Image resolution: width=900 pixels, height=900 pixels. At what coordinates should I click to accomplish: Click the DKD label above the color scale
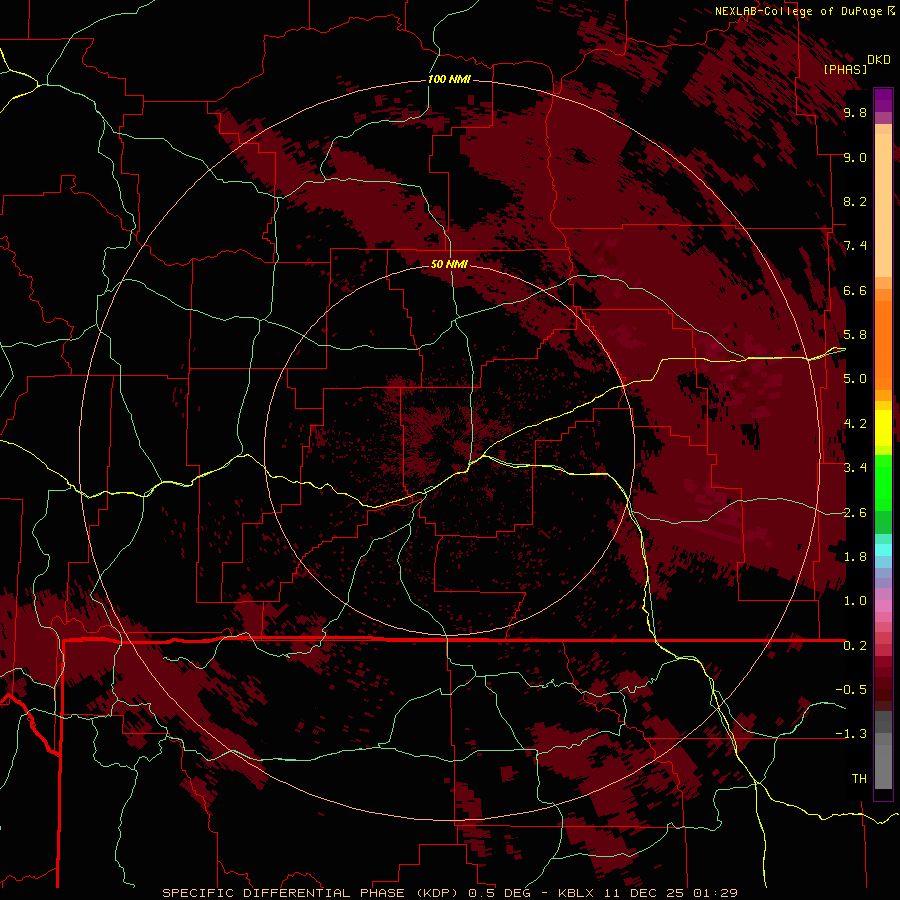(879, 60)
